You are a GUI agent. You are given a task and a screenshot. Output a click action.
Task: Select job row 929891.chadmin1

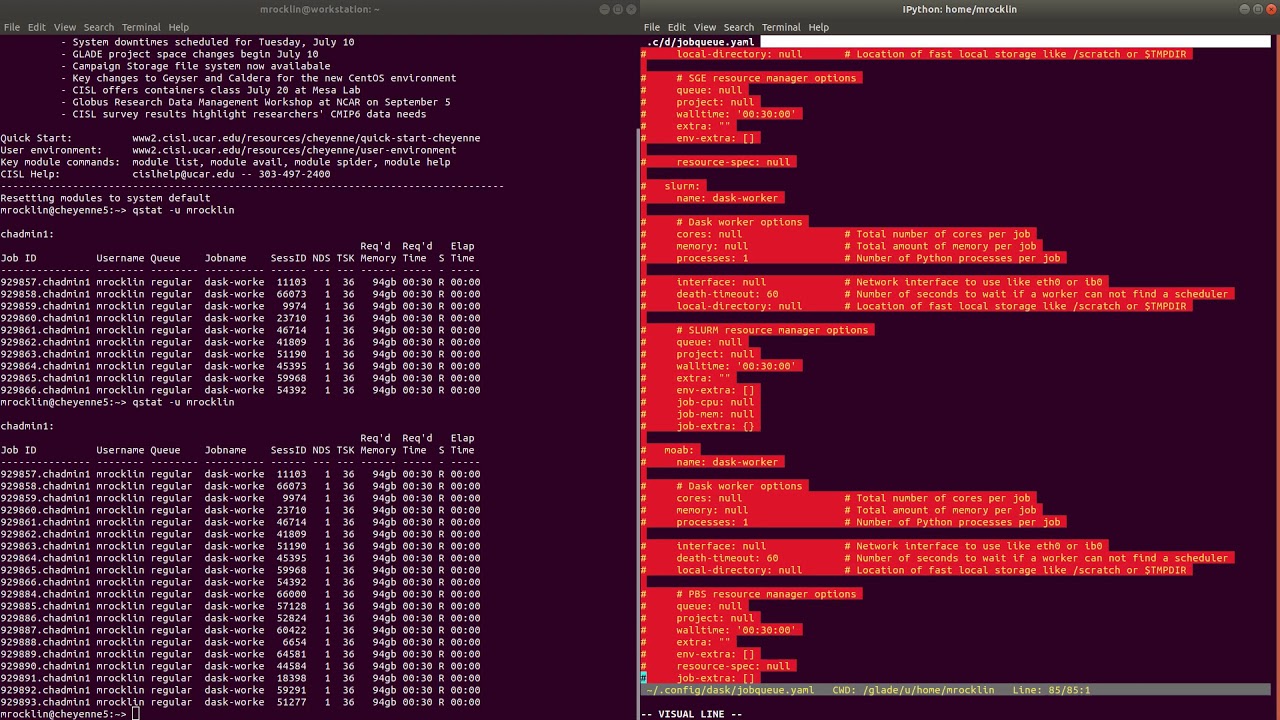click(x=240, y=678)
